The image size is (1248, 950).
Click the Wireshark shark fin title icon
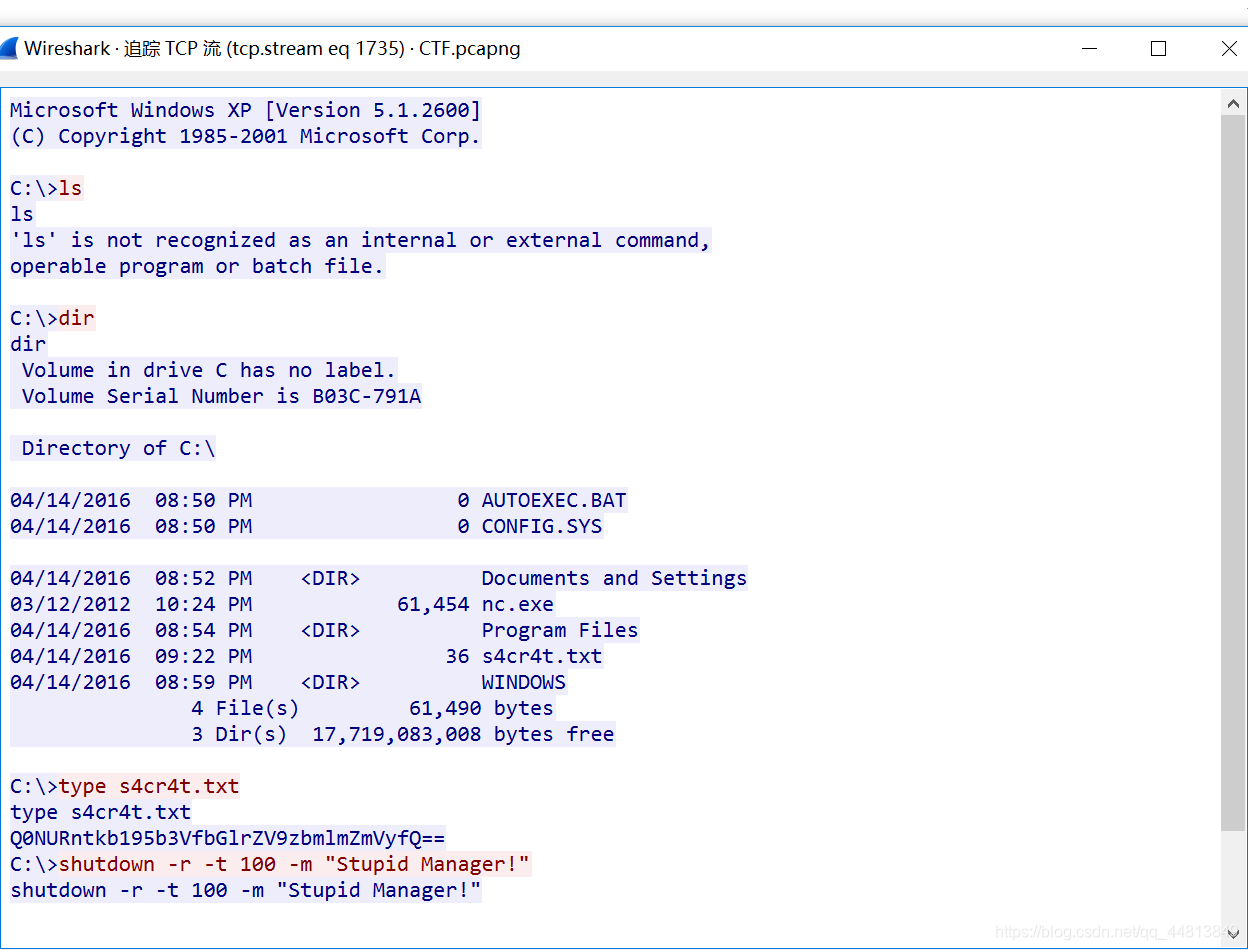(x=9, y=49)
